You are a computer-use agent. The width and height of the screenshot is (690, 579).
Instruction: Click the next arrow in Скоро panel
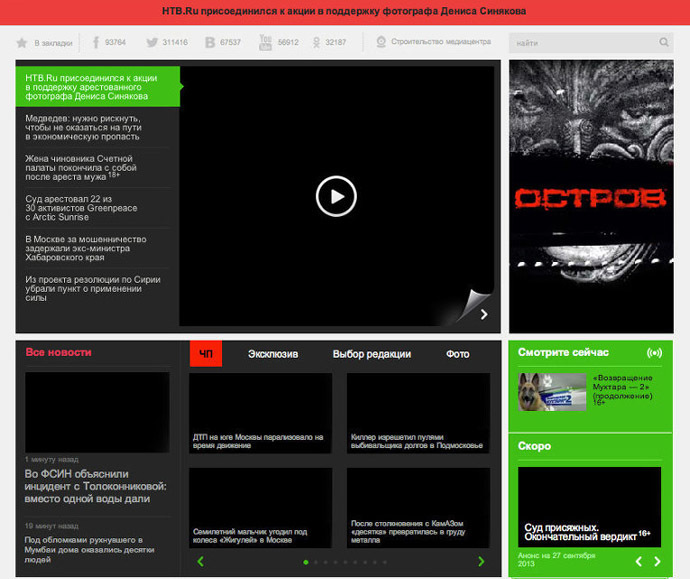(x=657, y=561)
